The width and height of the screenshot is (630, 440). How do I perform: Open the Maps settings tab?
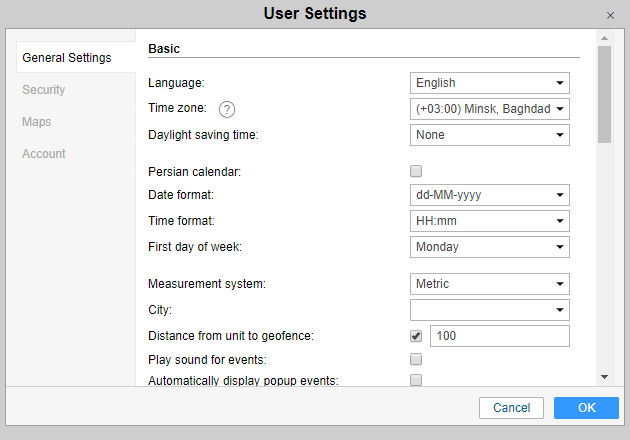[x=37, y=122]
